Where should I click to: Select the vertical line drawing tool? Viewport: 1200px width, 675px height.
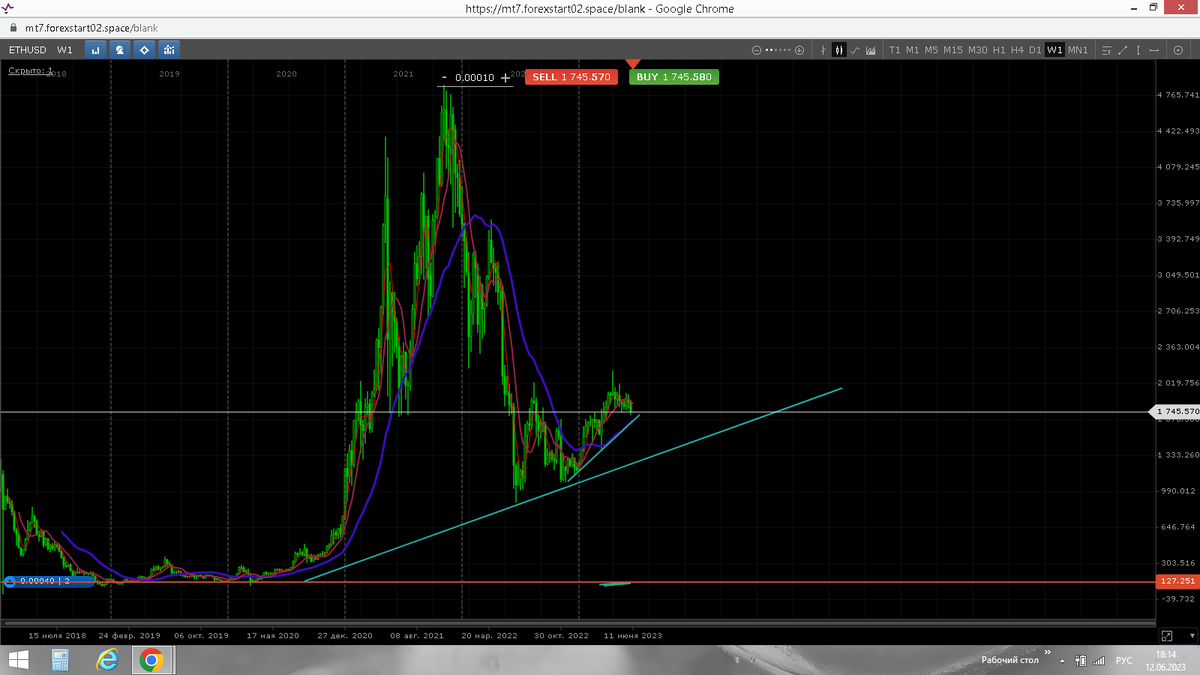pos(1138,50)
